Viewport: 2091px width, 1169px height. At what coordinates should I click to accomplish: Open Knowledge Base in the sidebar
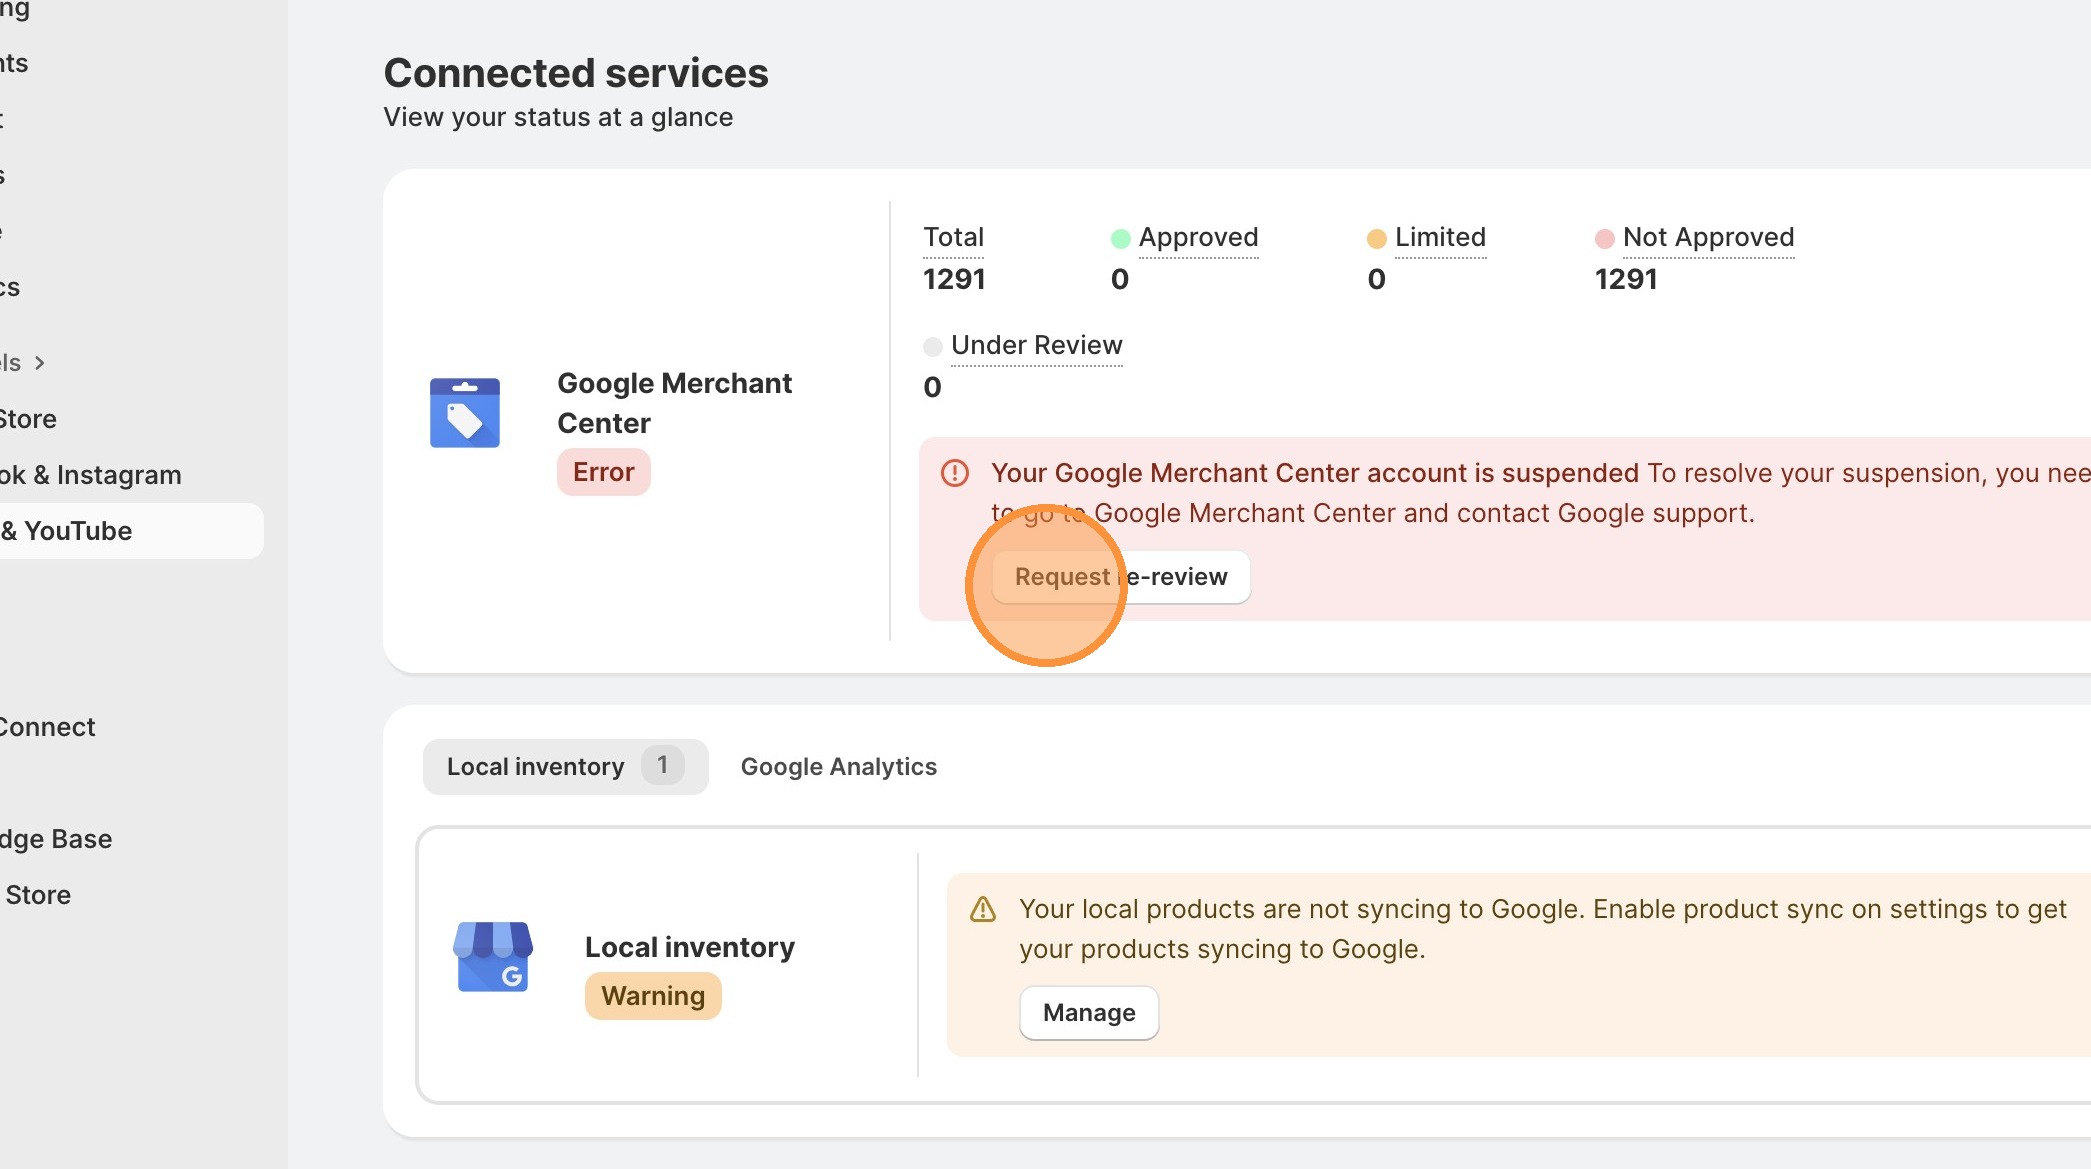click(x=57, y=839)
